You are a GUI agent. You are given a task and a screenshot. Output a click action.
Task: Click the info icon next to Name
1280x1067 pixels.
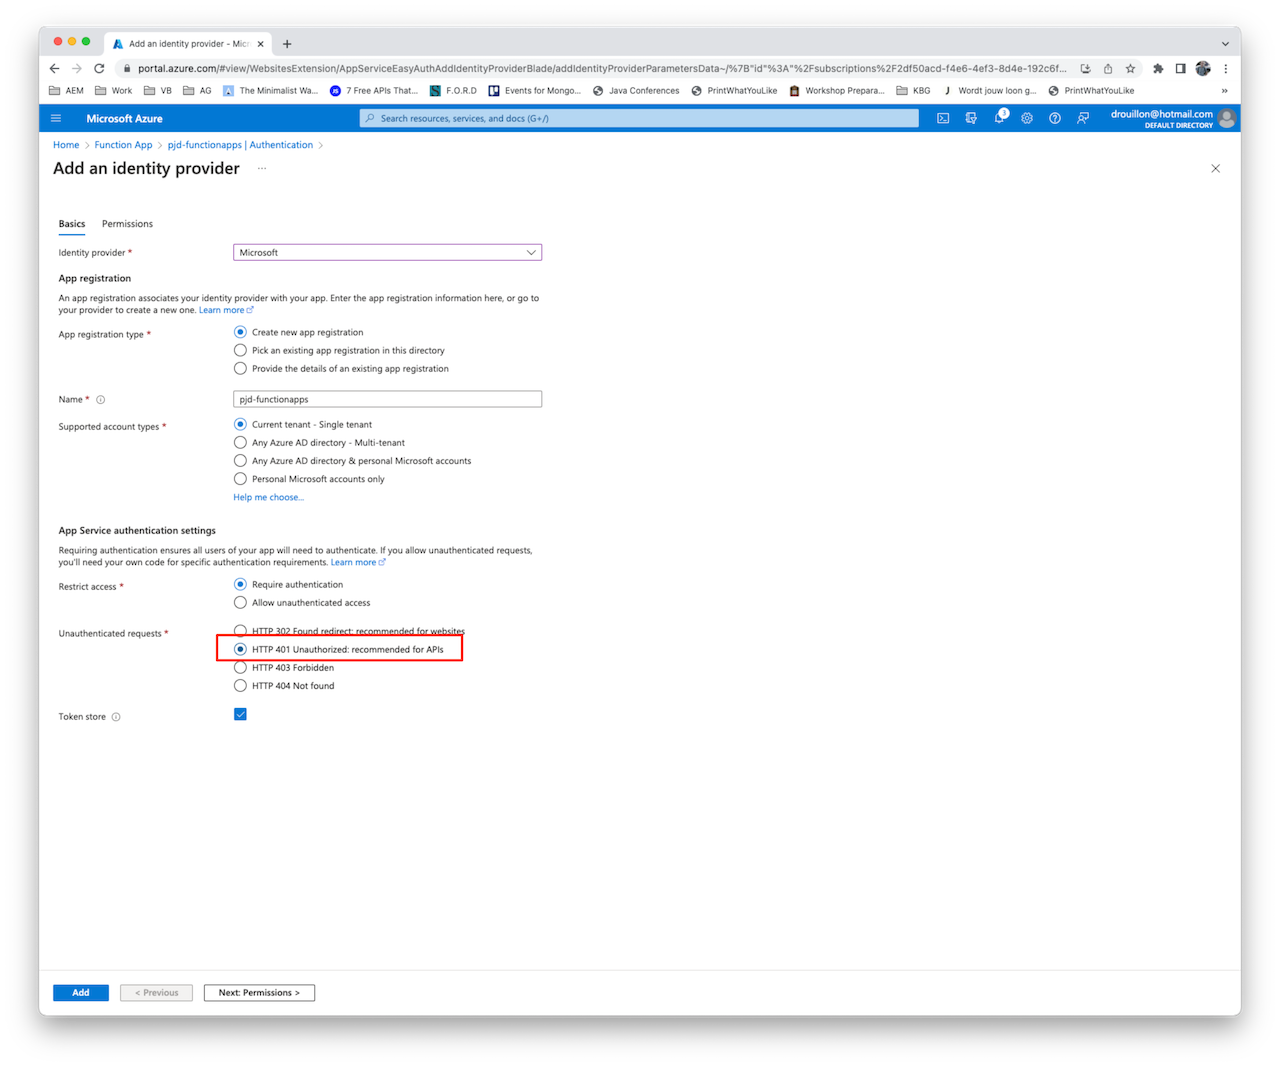point(100,400)
